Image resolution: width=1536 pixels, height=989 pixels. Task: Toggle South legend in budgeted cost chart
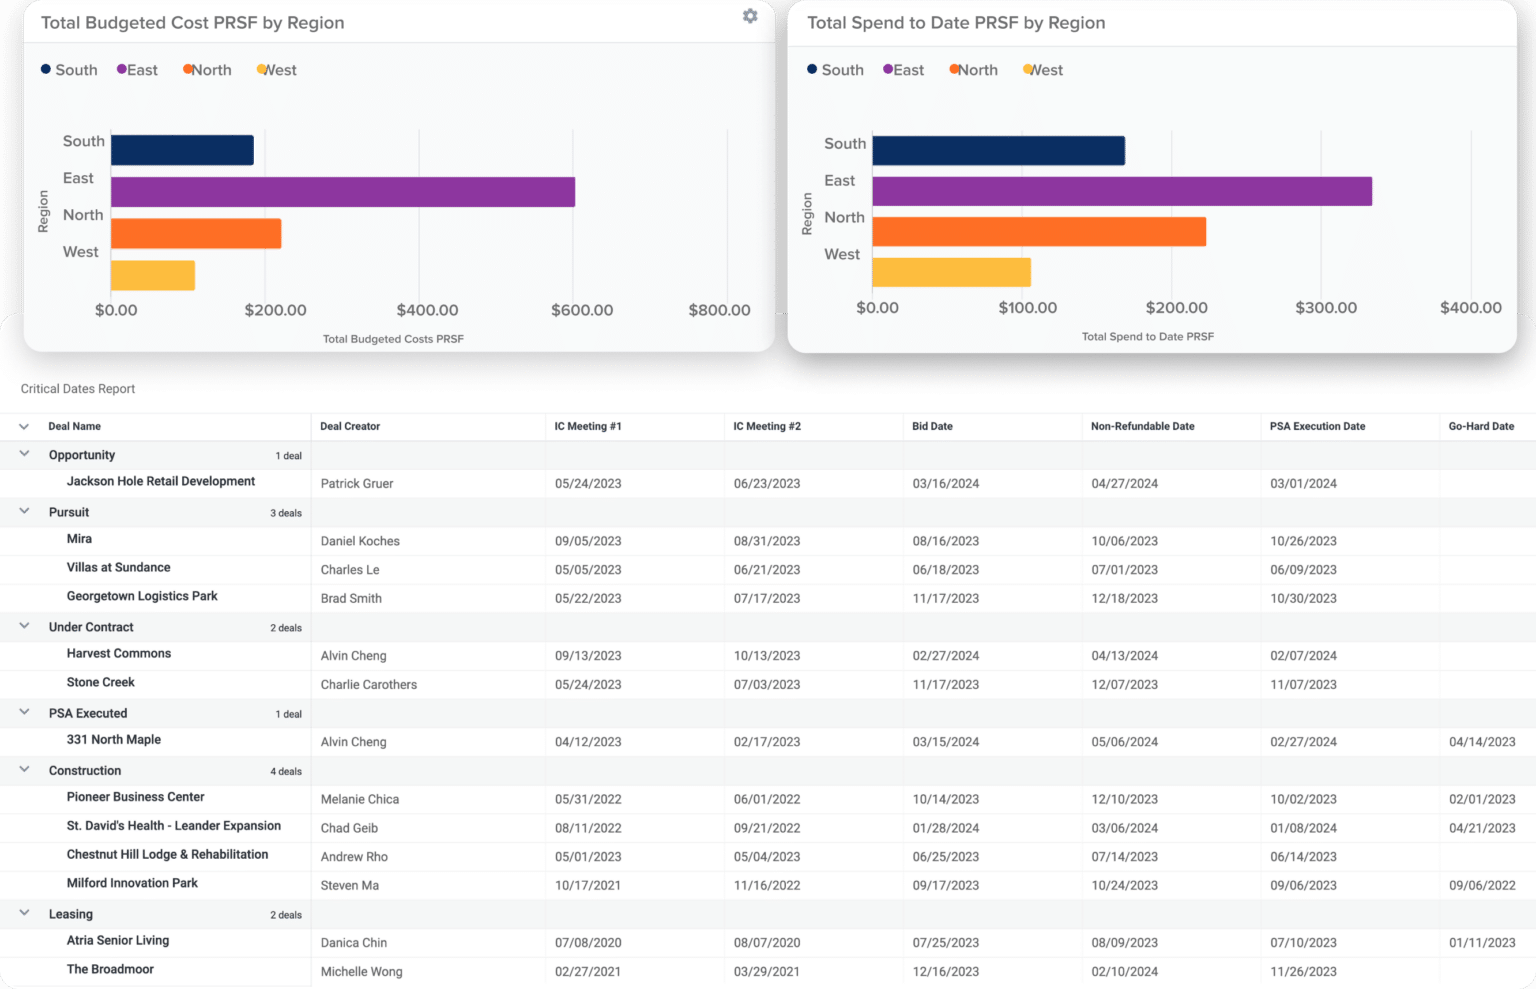point(69,70)
